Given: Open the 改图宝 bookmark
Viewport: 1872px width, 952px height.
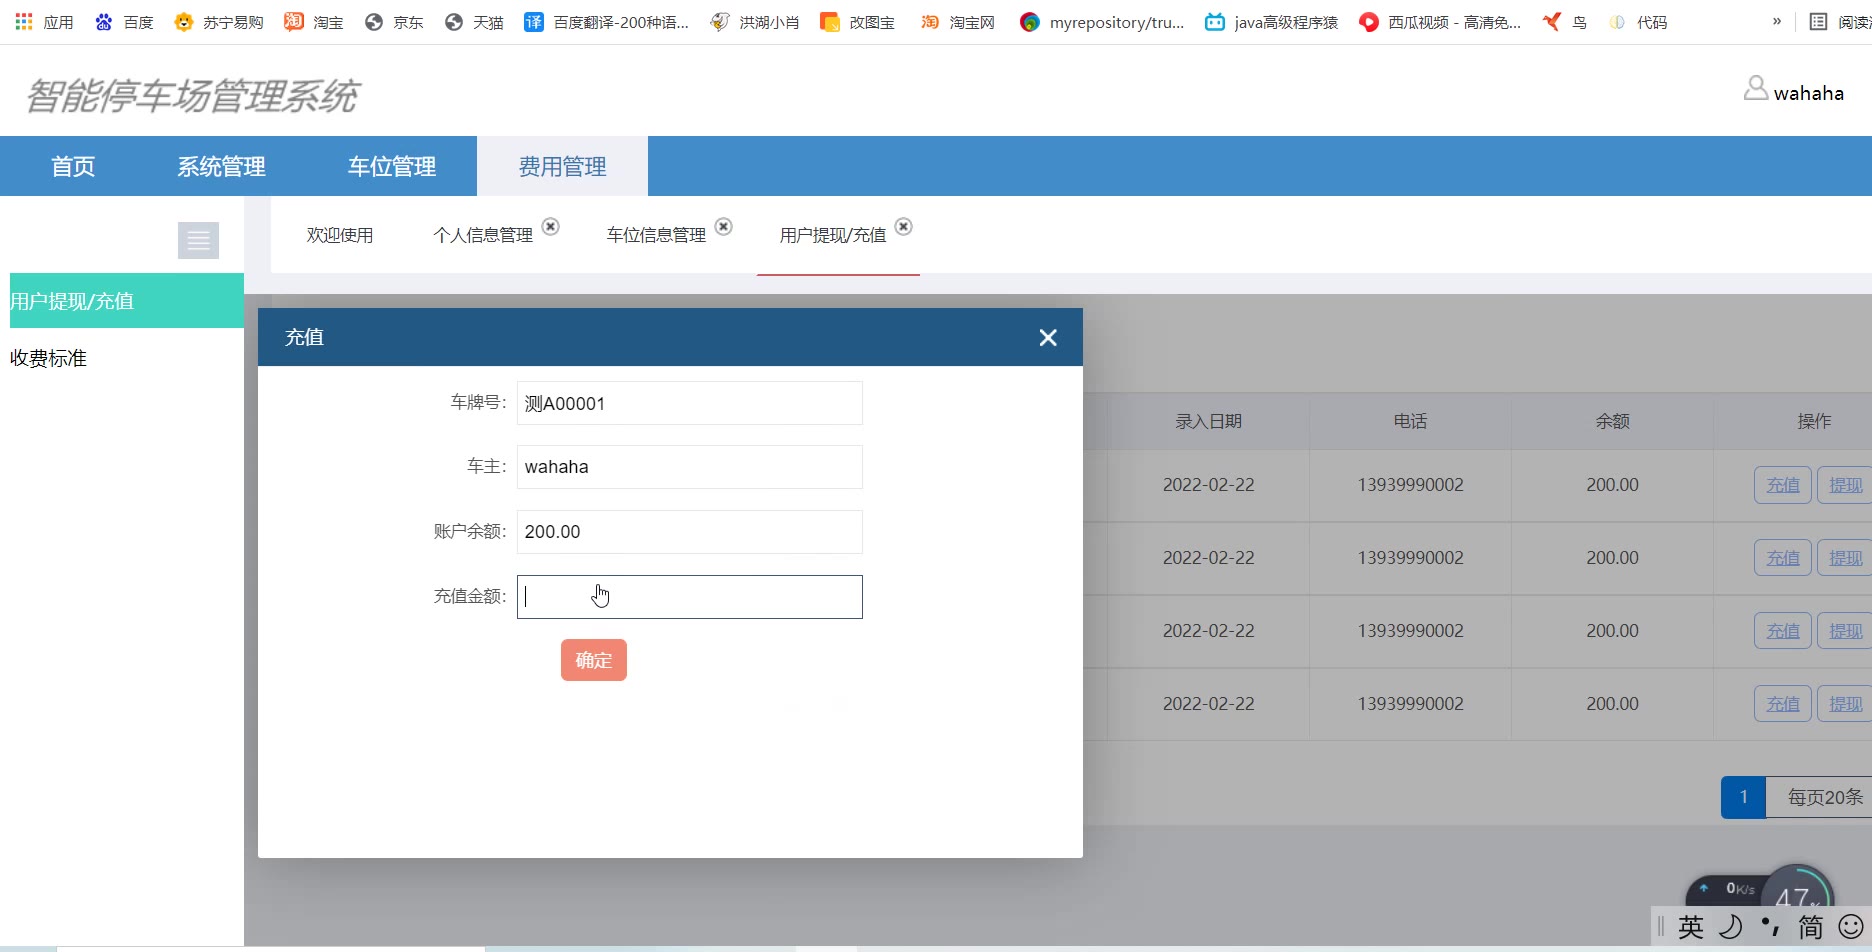Looking at the screenshot, I should 857,22.
